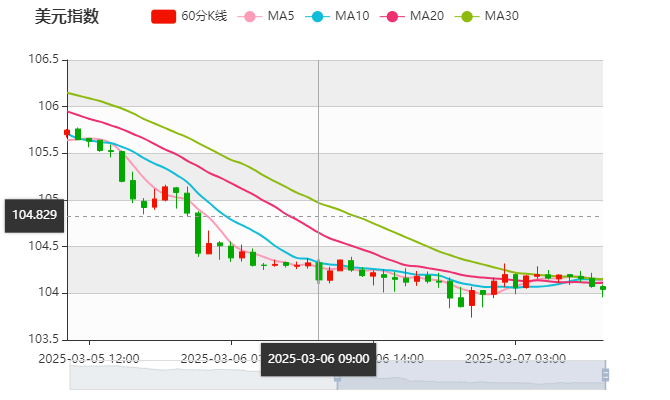Toggle MA30 series via its text label
Screen dimensions: 670x400
pyautogui.click(x=501, y=17)
